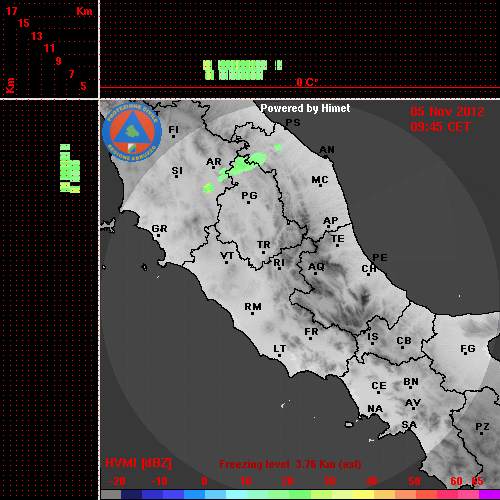Click the yellow section of the dBZ color bar
This screenshot has height=500, width=500.
pyautogui.click(x=363, y=494)
